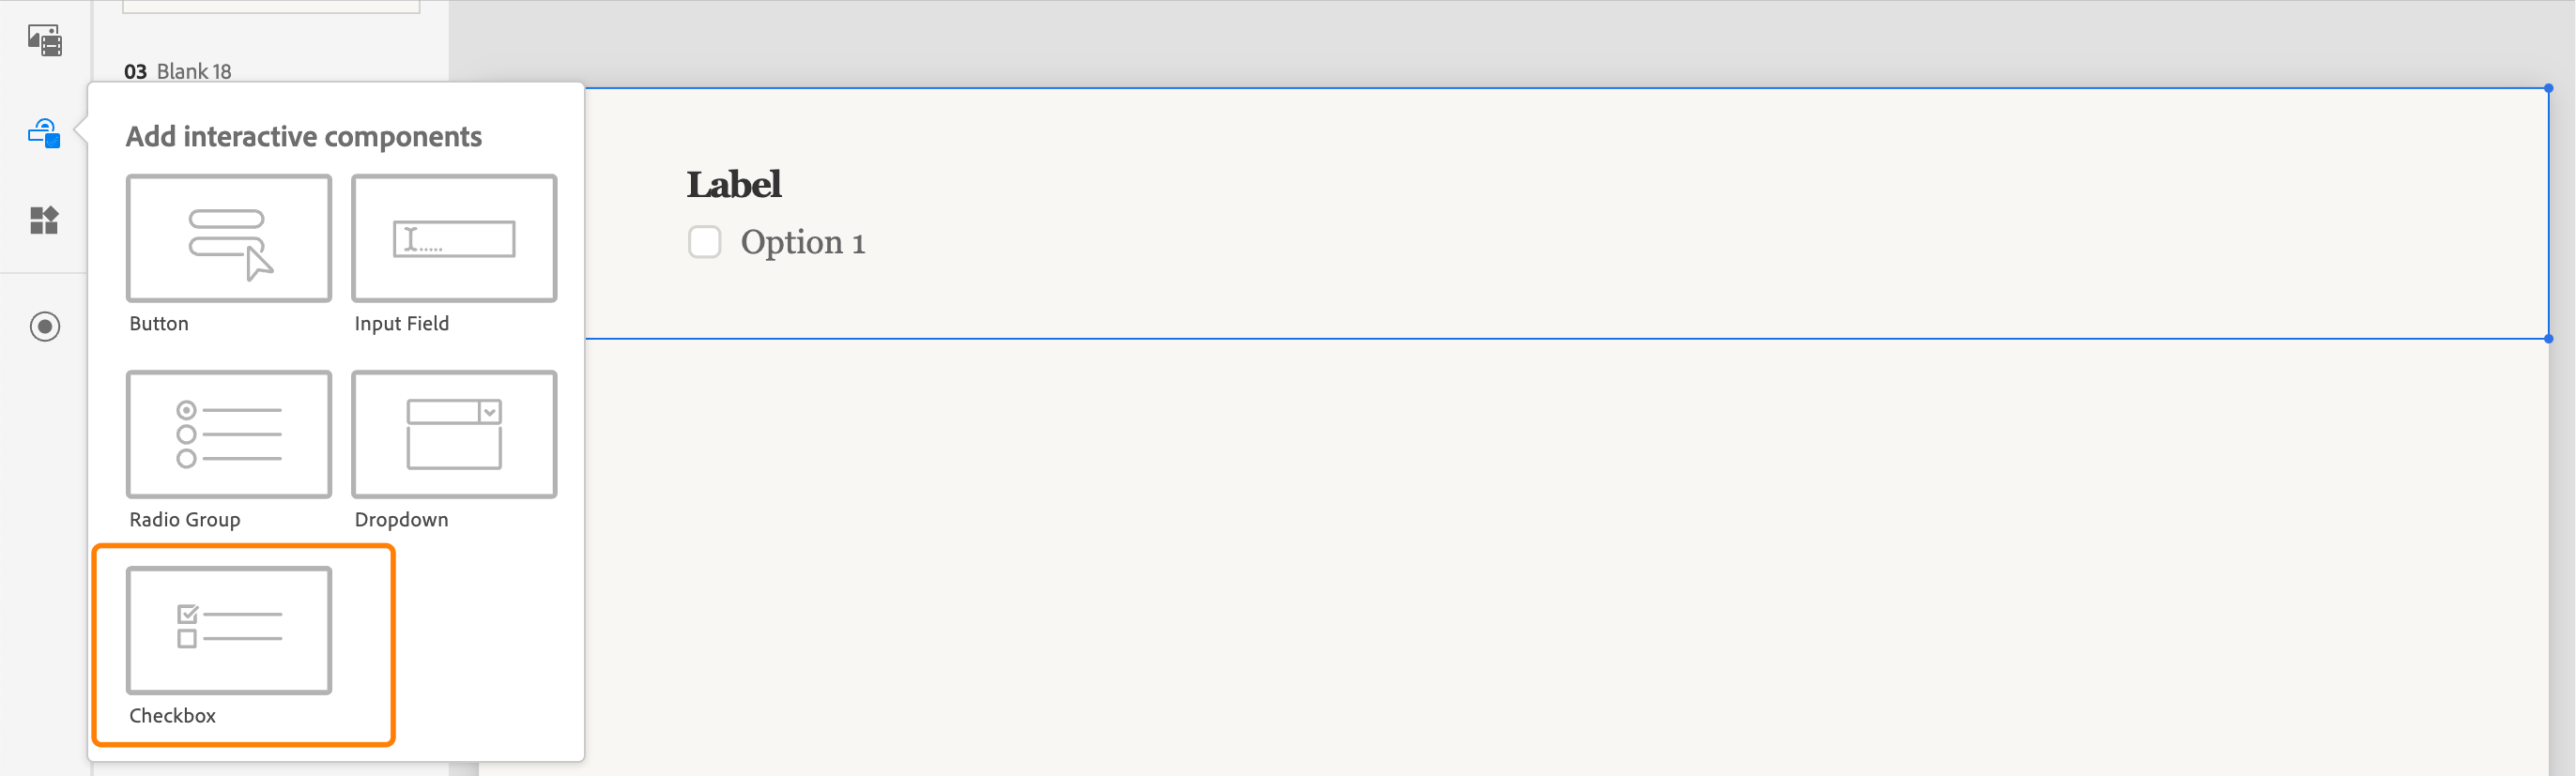Select the slide title 03 Blank 18
2576x776 pixels.
(178, 71)
